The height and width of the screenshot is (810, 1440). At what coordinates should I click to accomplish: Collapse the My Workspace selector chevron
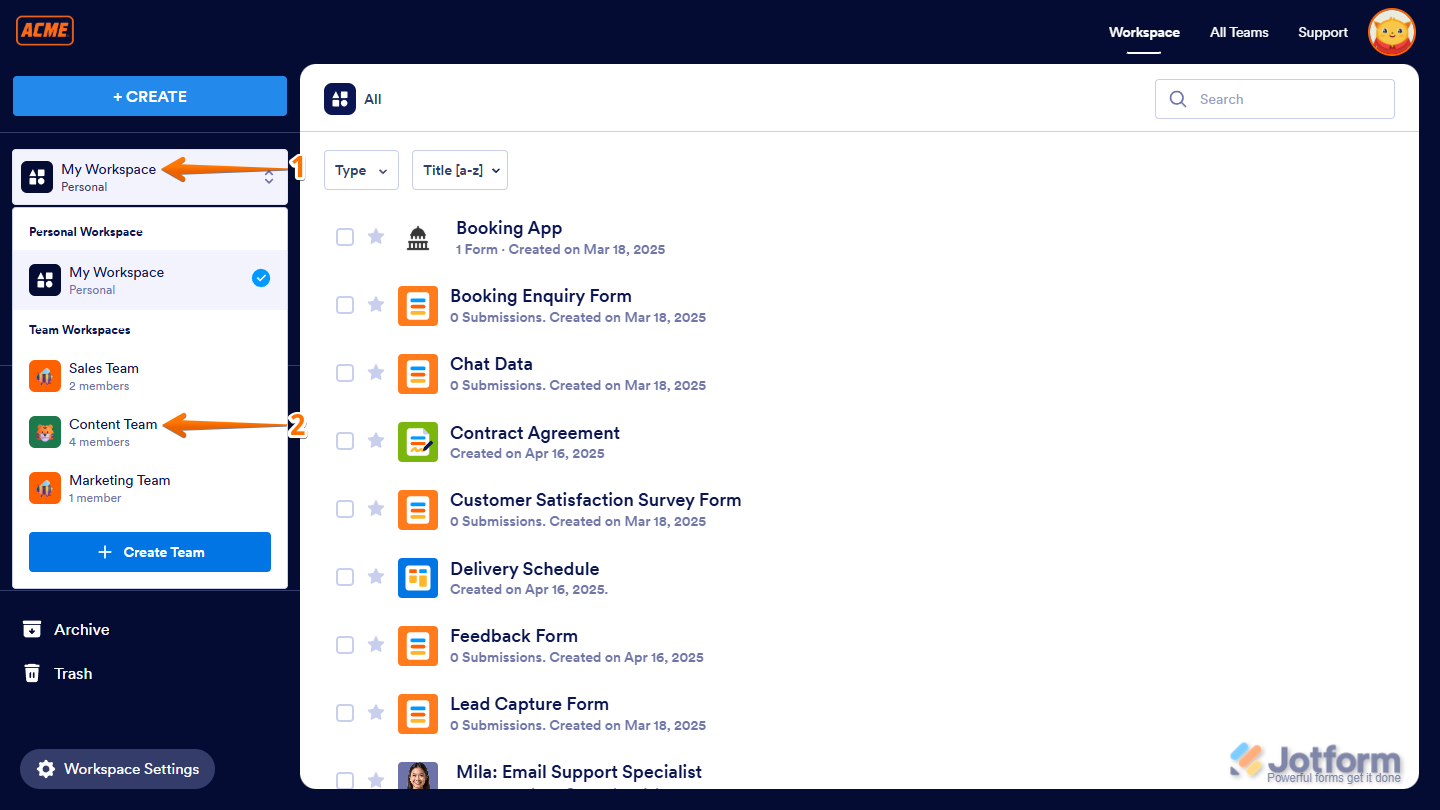point(269,176)
